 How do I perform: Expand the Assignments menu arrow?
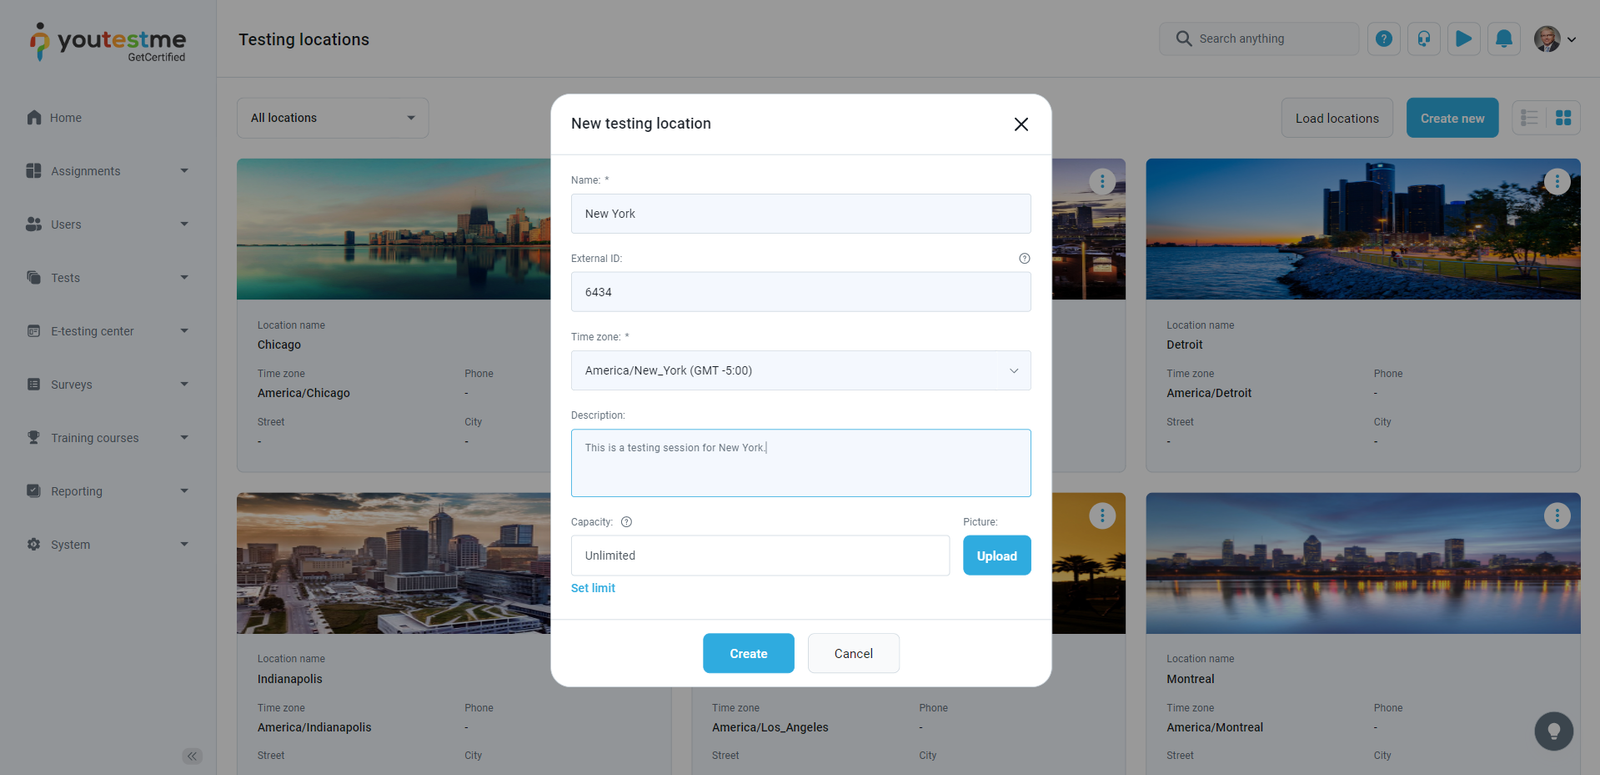(184, 171)
